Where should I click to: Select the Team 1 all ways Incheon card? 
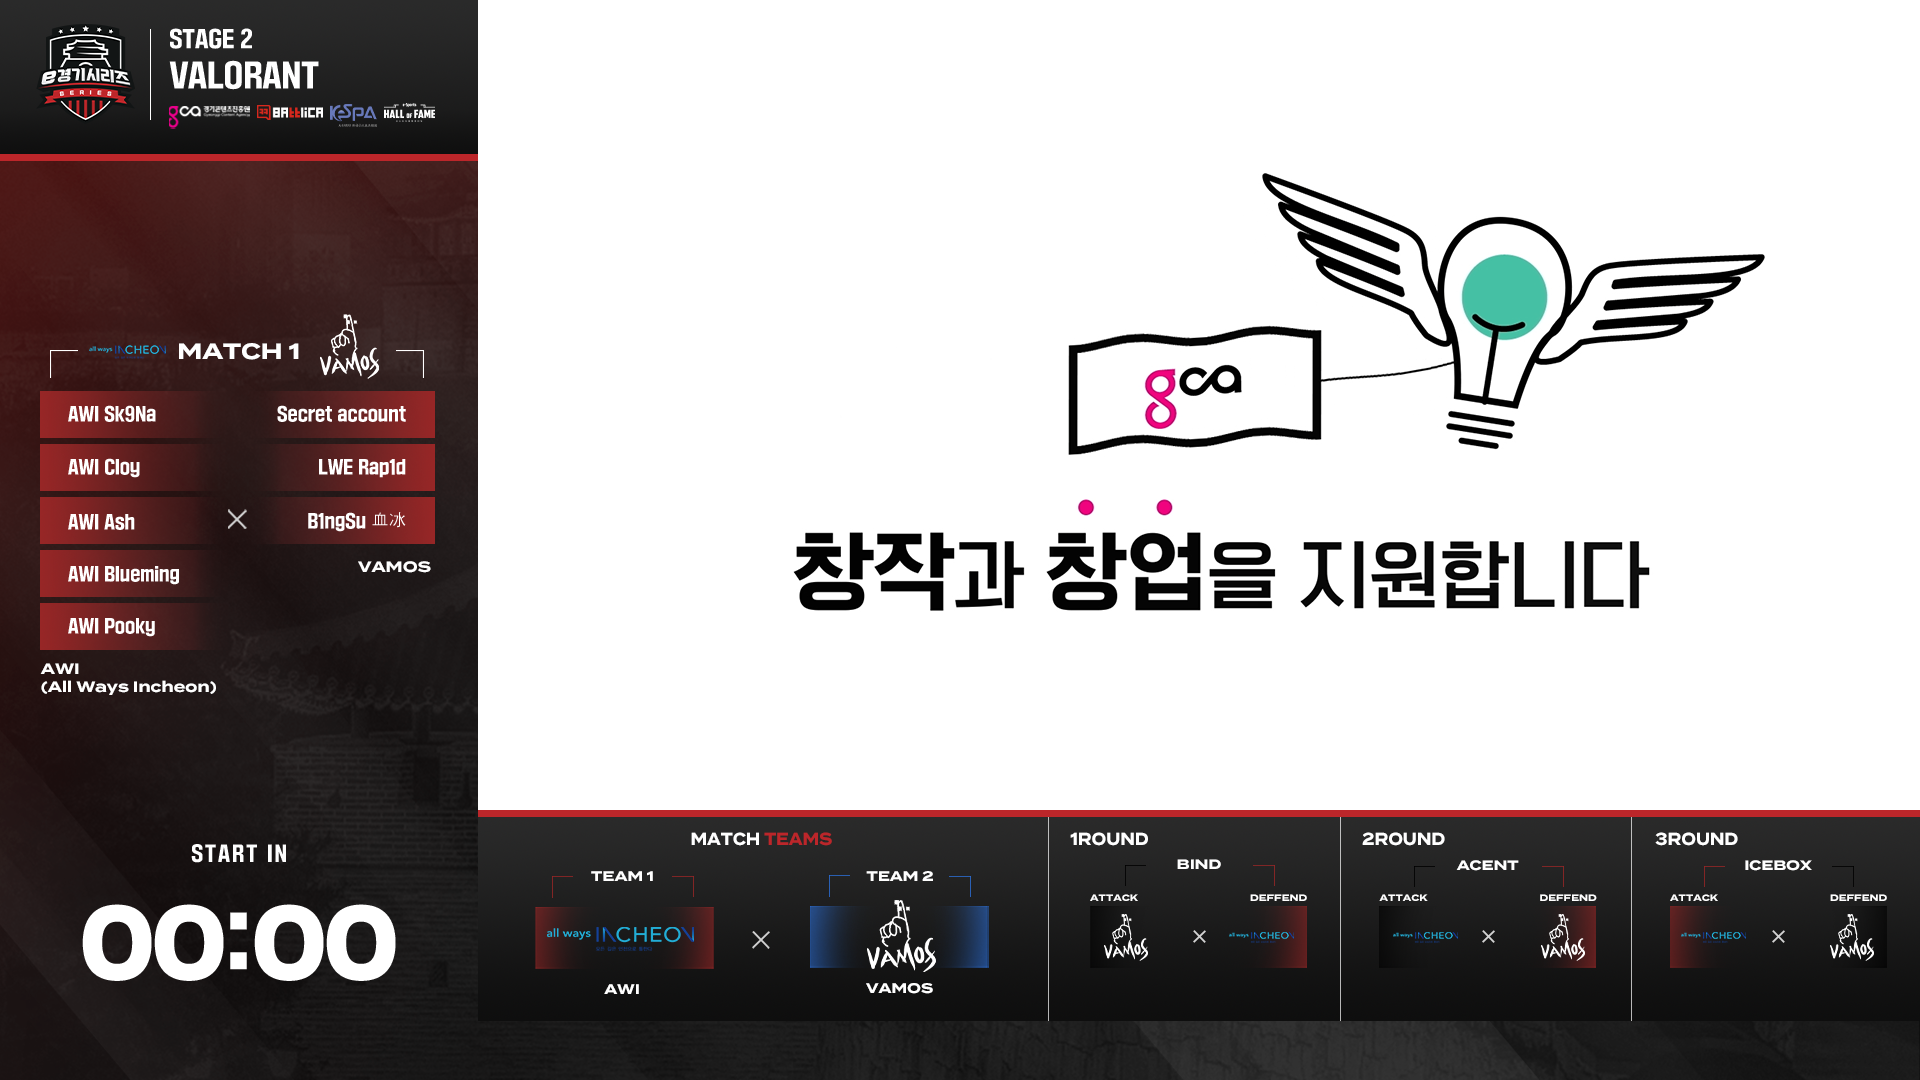pyautogui.click(x=624, y=938)
